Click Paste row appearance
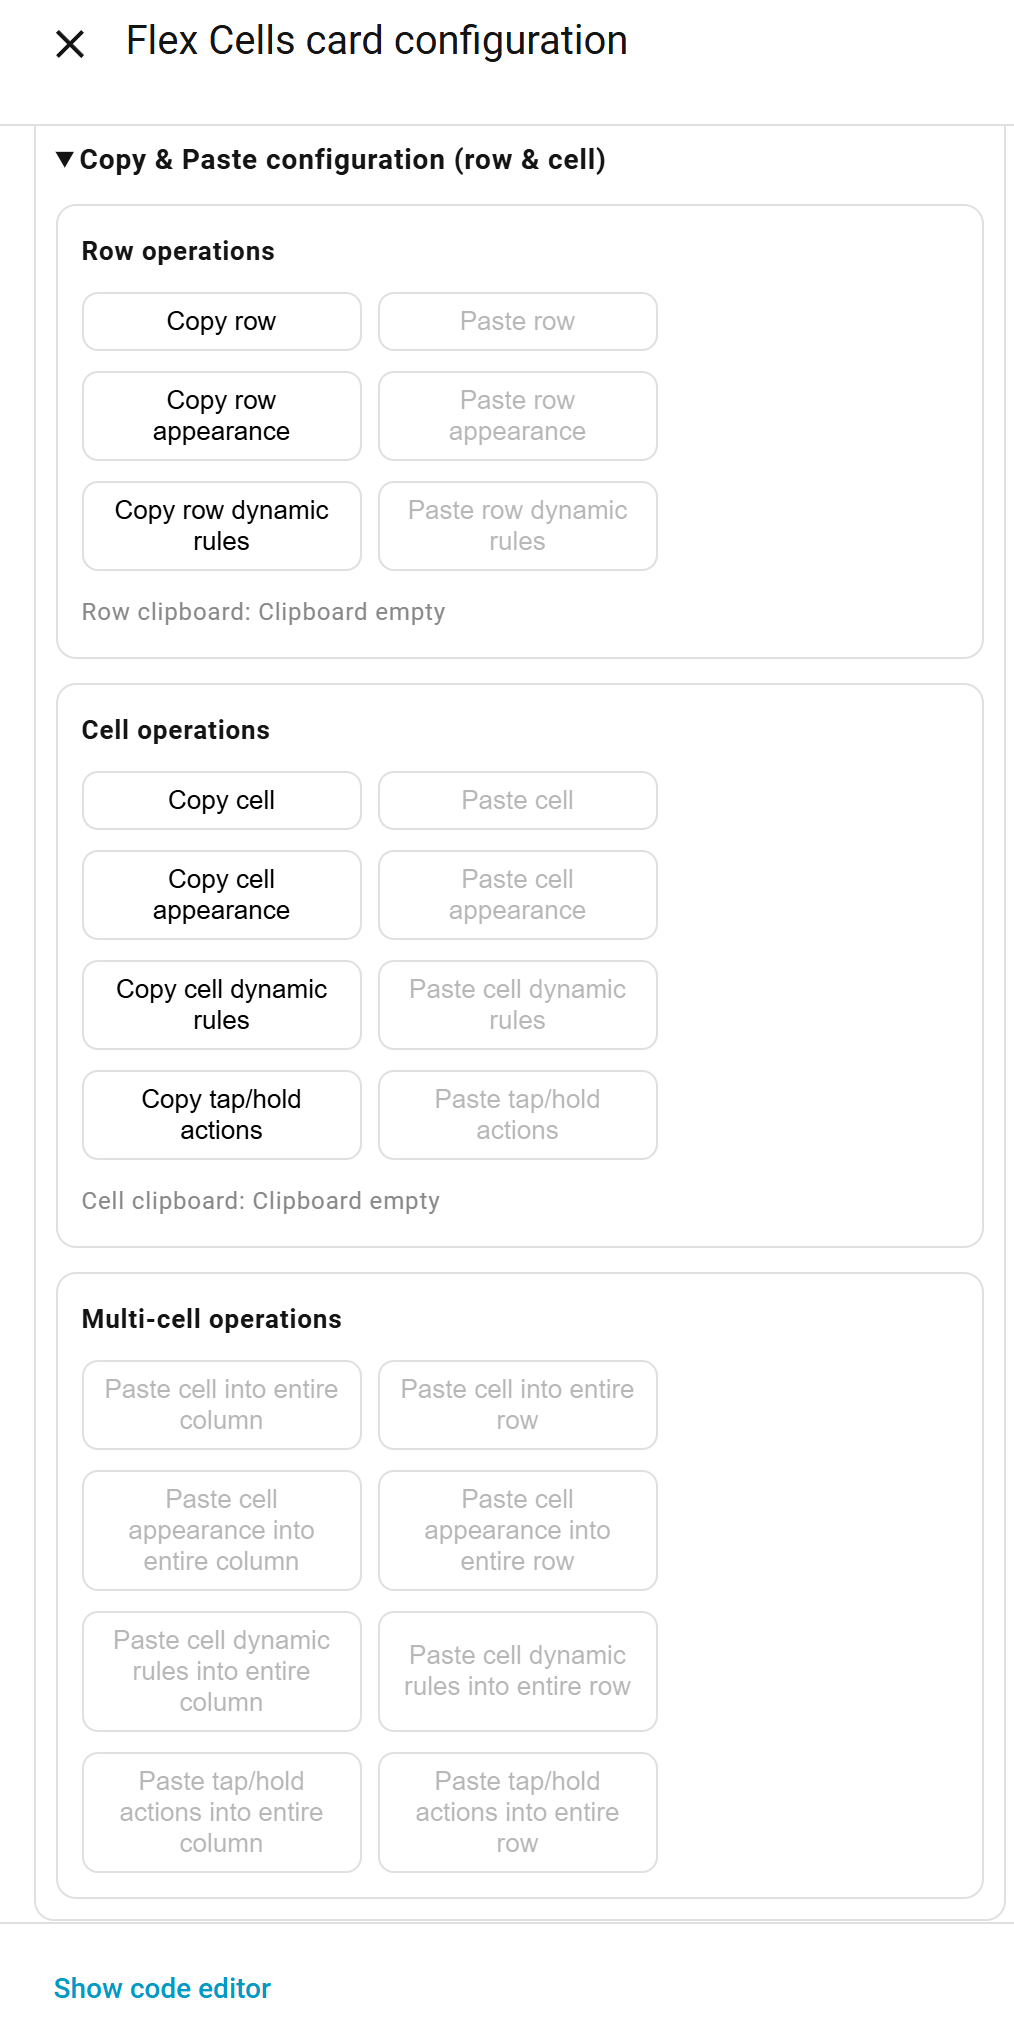This screenshot has width=1014, height=2031. click(517, 416)
